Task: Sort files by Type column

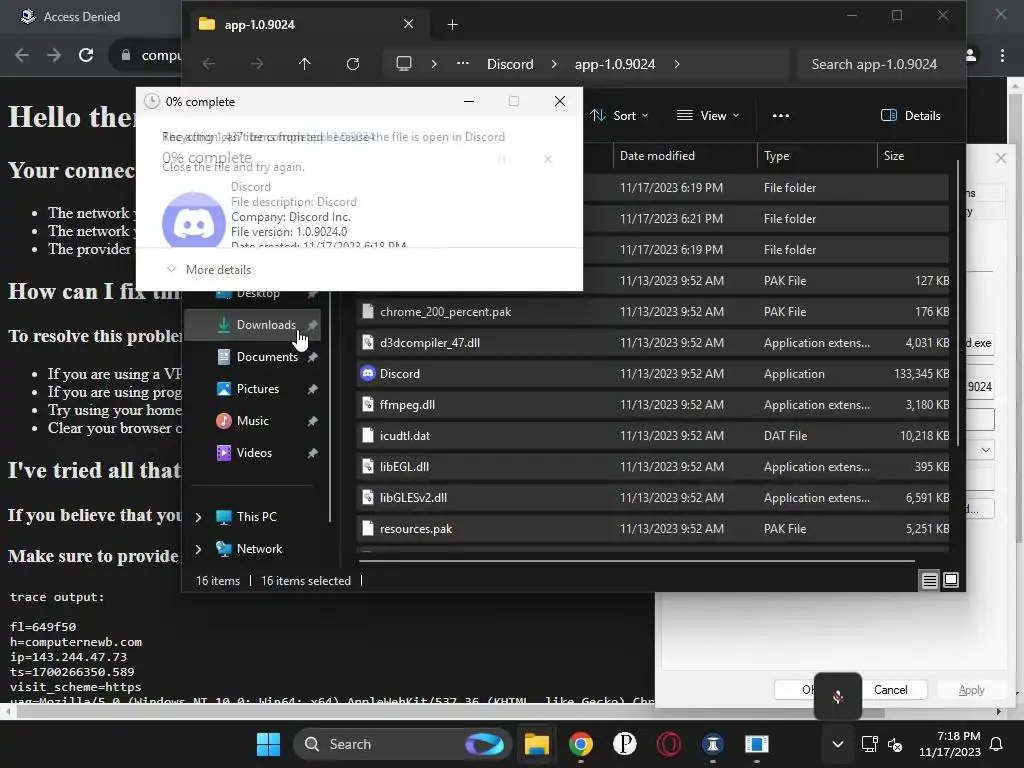Action: pyautogui.click(x=816, y=156)
